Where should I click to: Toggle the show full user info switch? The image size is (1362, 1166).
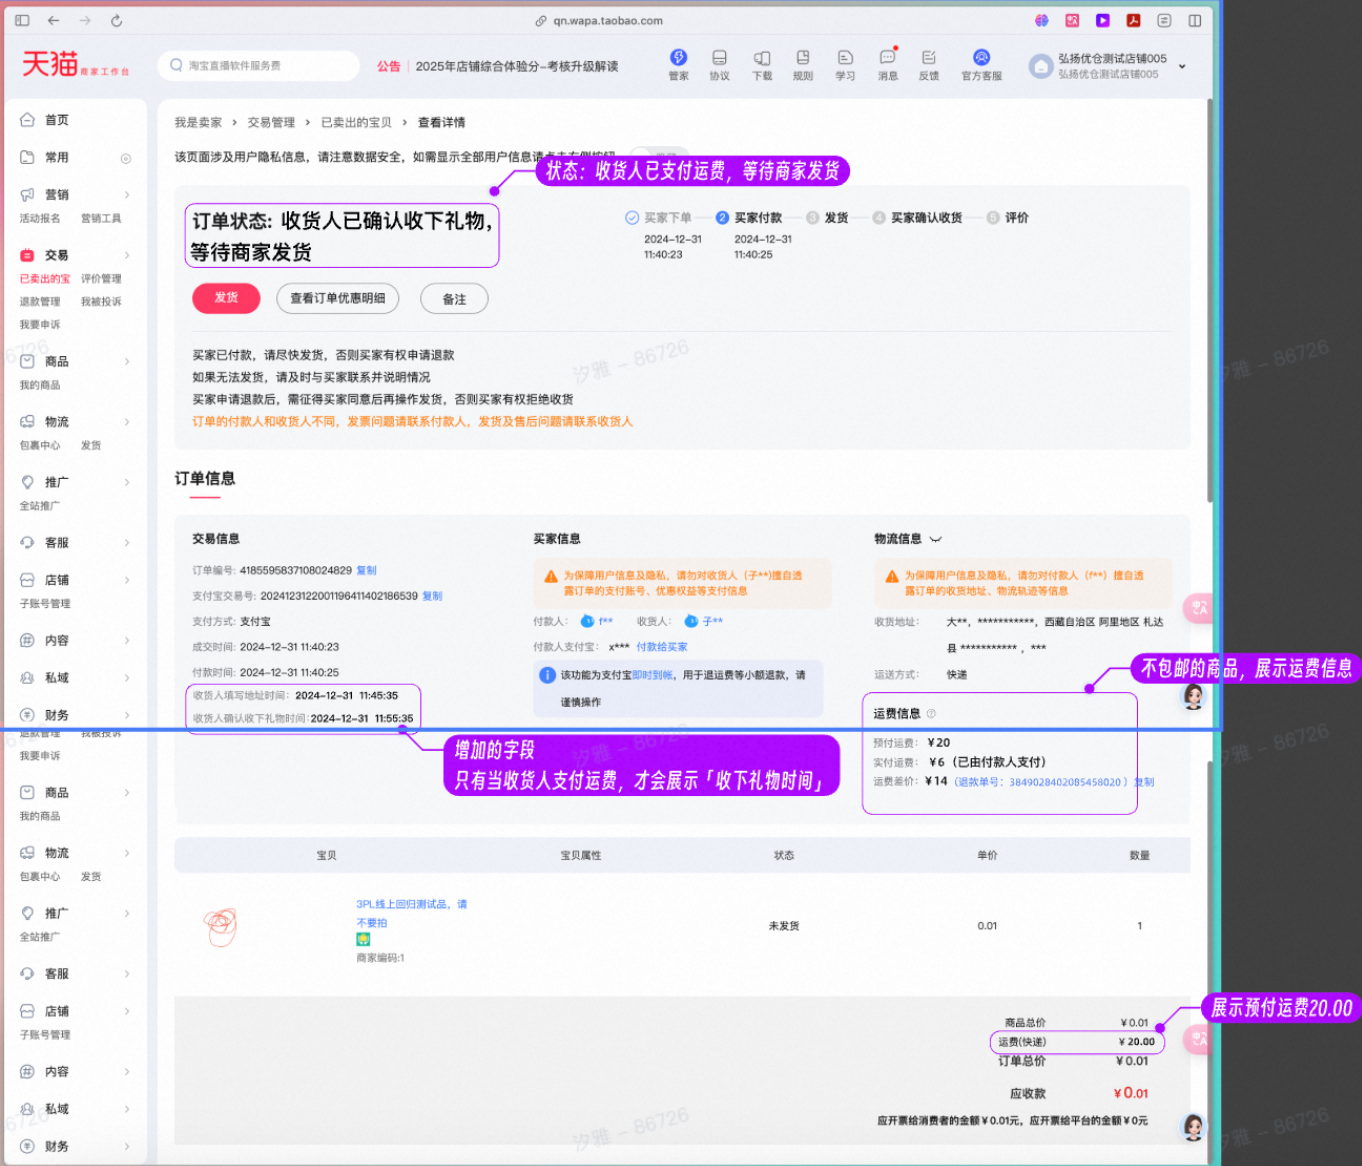coord(660,156)
